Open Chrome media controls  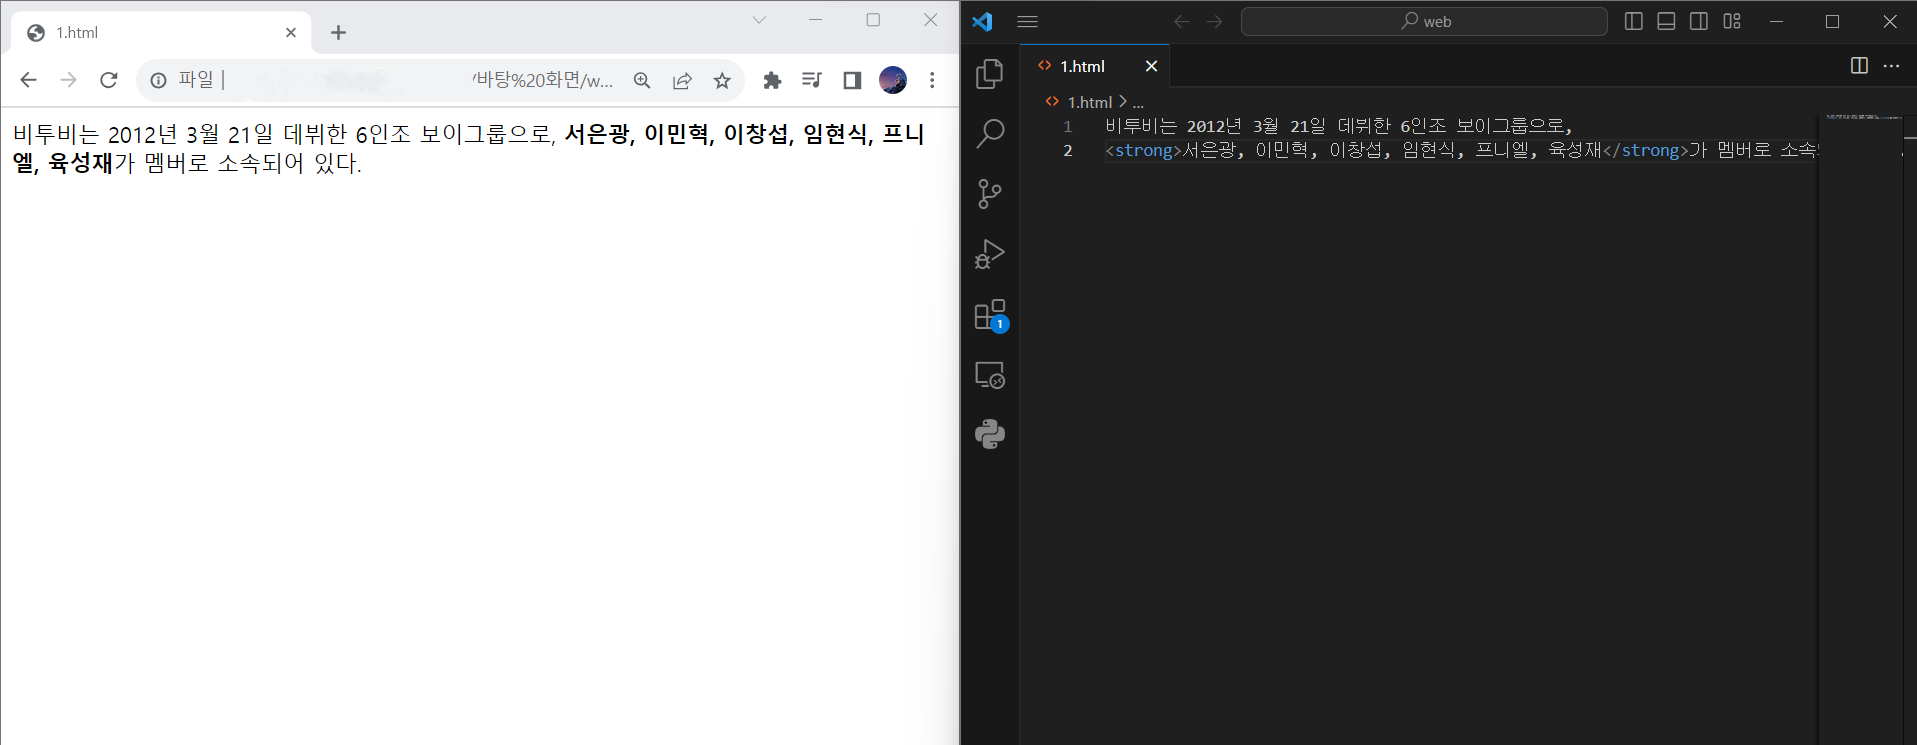coord(812,80)
